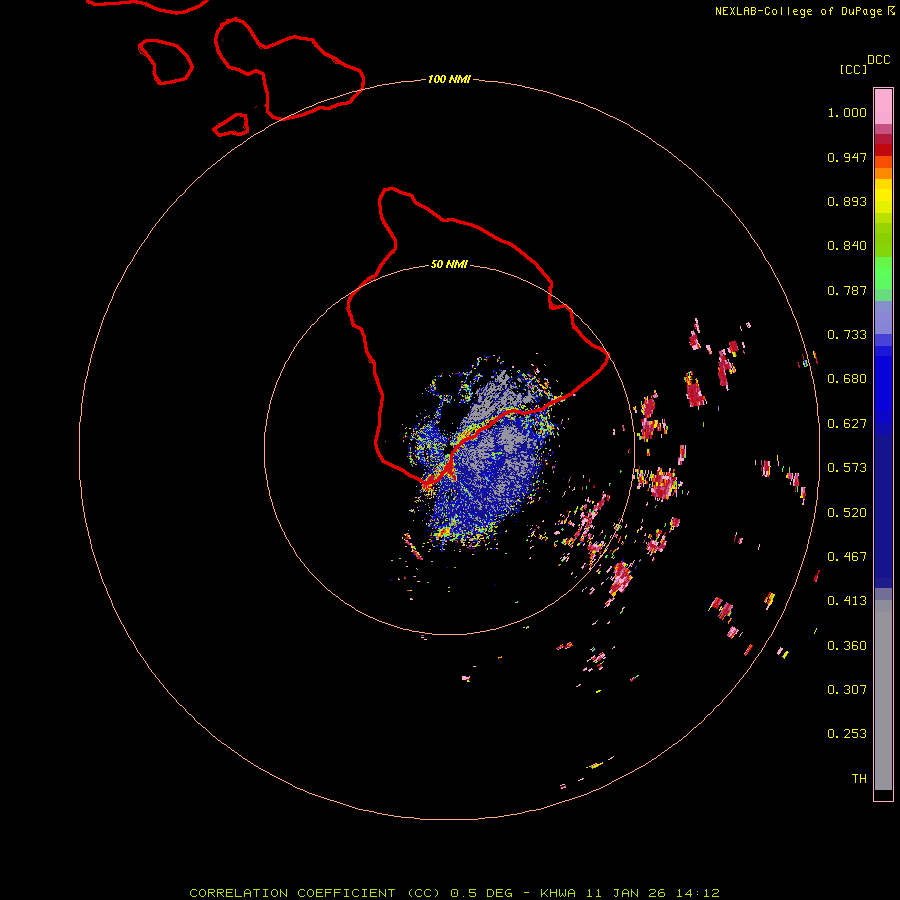Click the 0.307 color scale value
900x900 pixels.
(x=847, y=690)
